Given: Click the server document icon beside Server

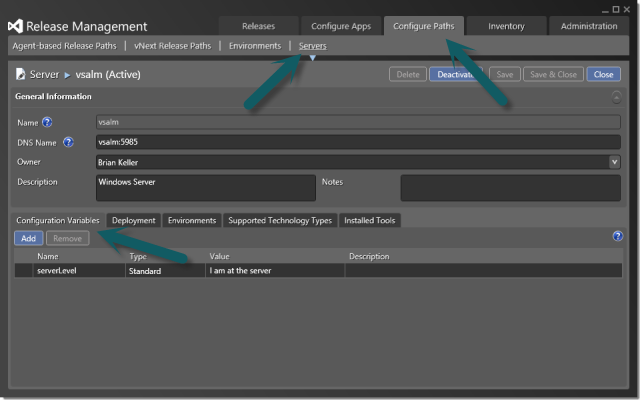Looking at the screenshot, I should coord(20,74).
